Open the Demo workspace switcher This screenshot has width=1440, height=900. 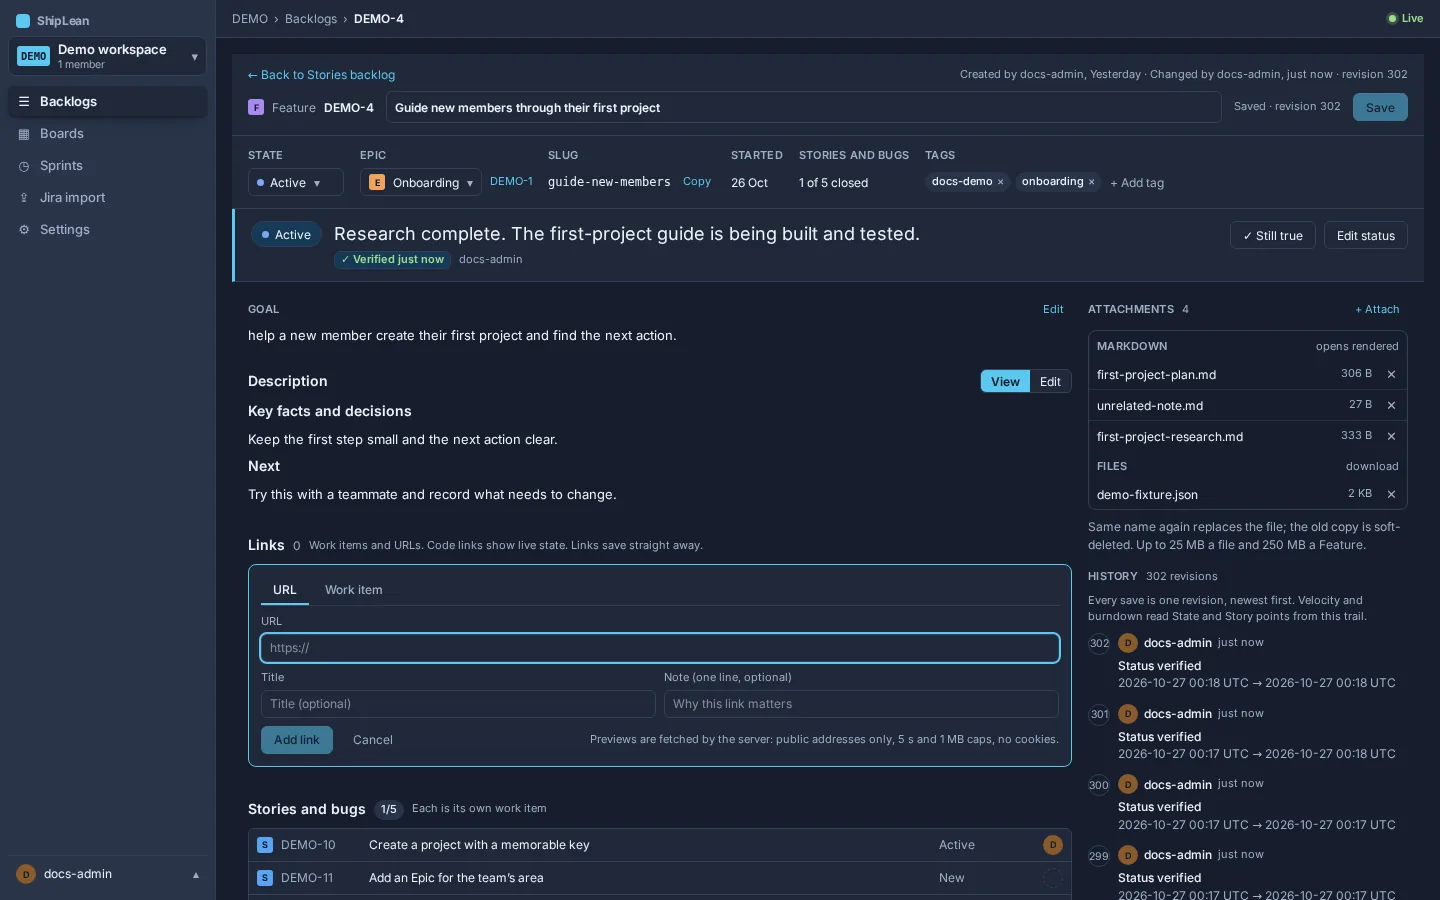point(107,56)
